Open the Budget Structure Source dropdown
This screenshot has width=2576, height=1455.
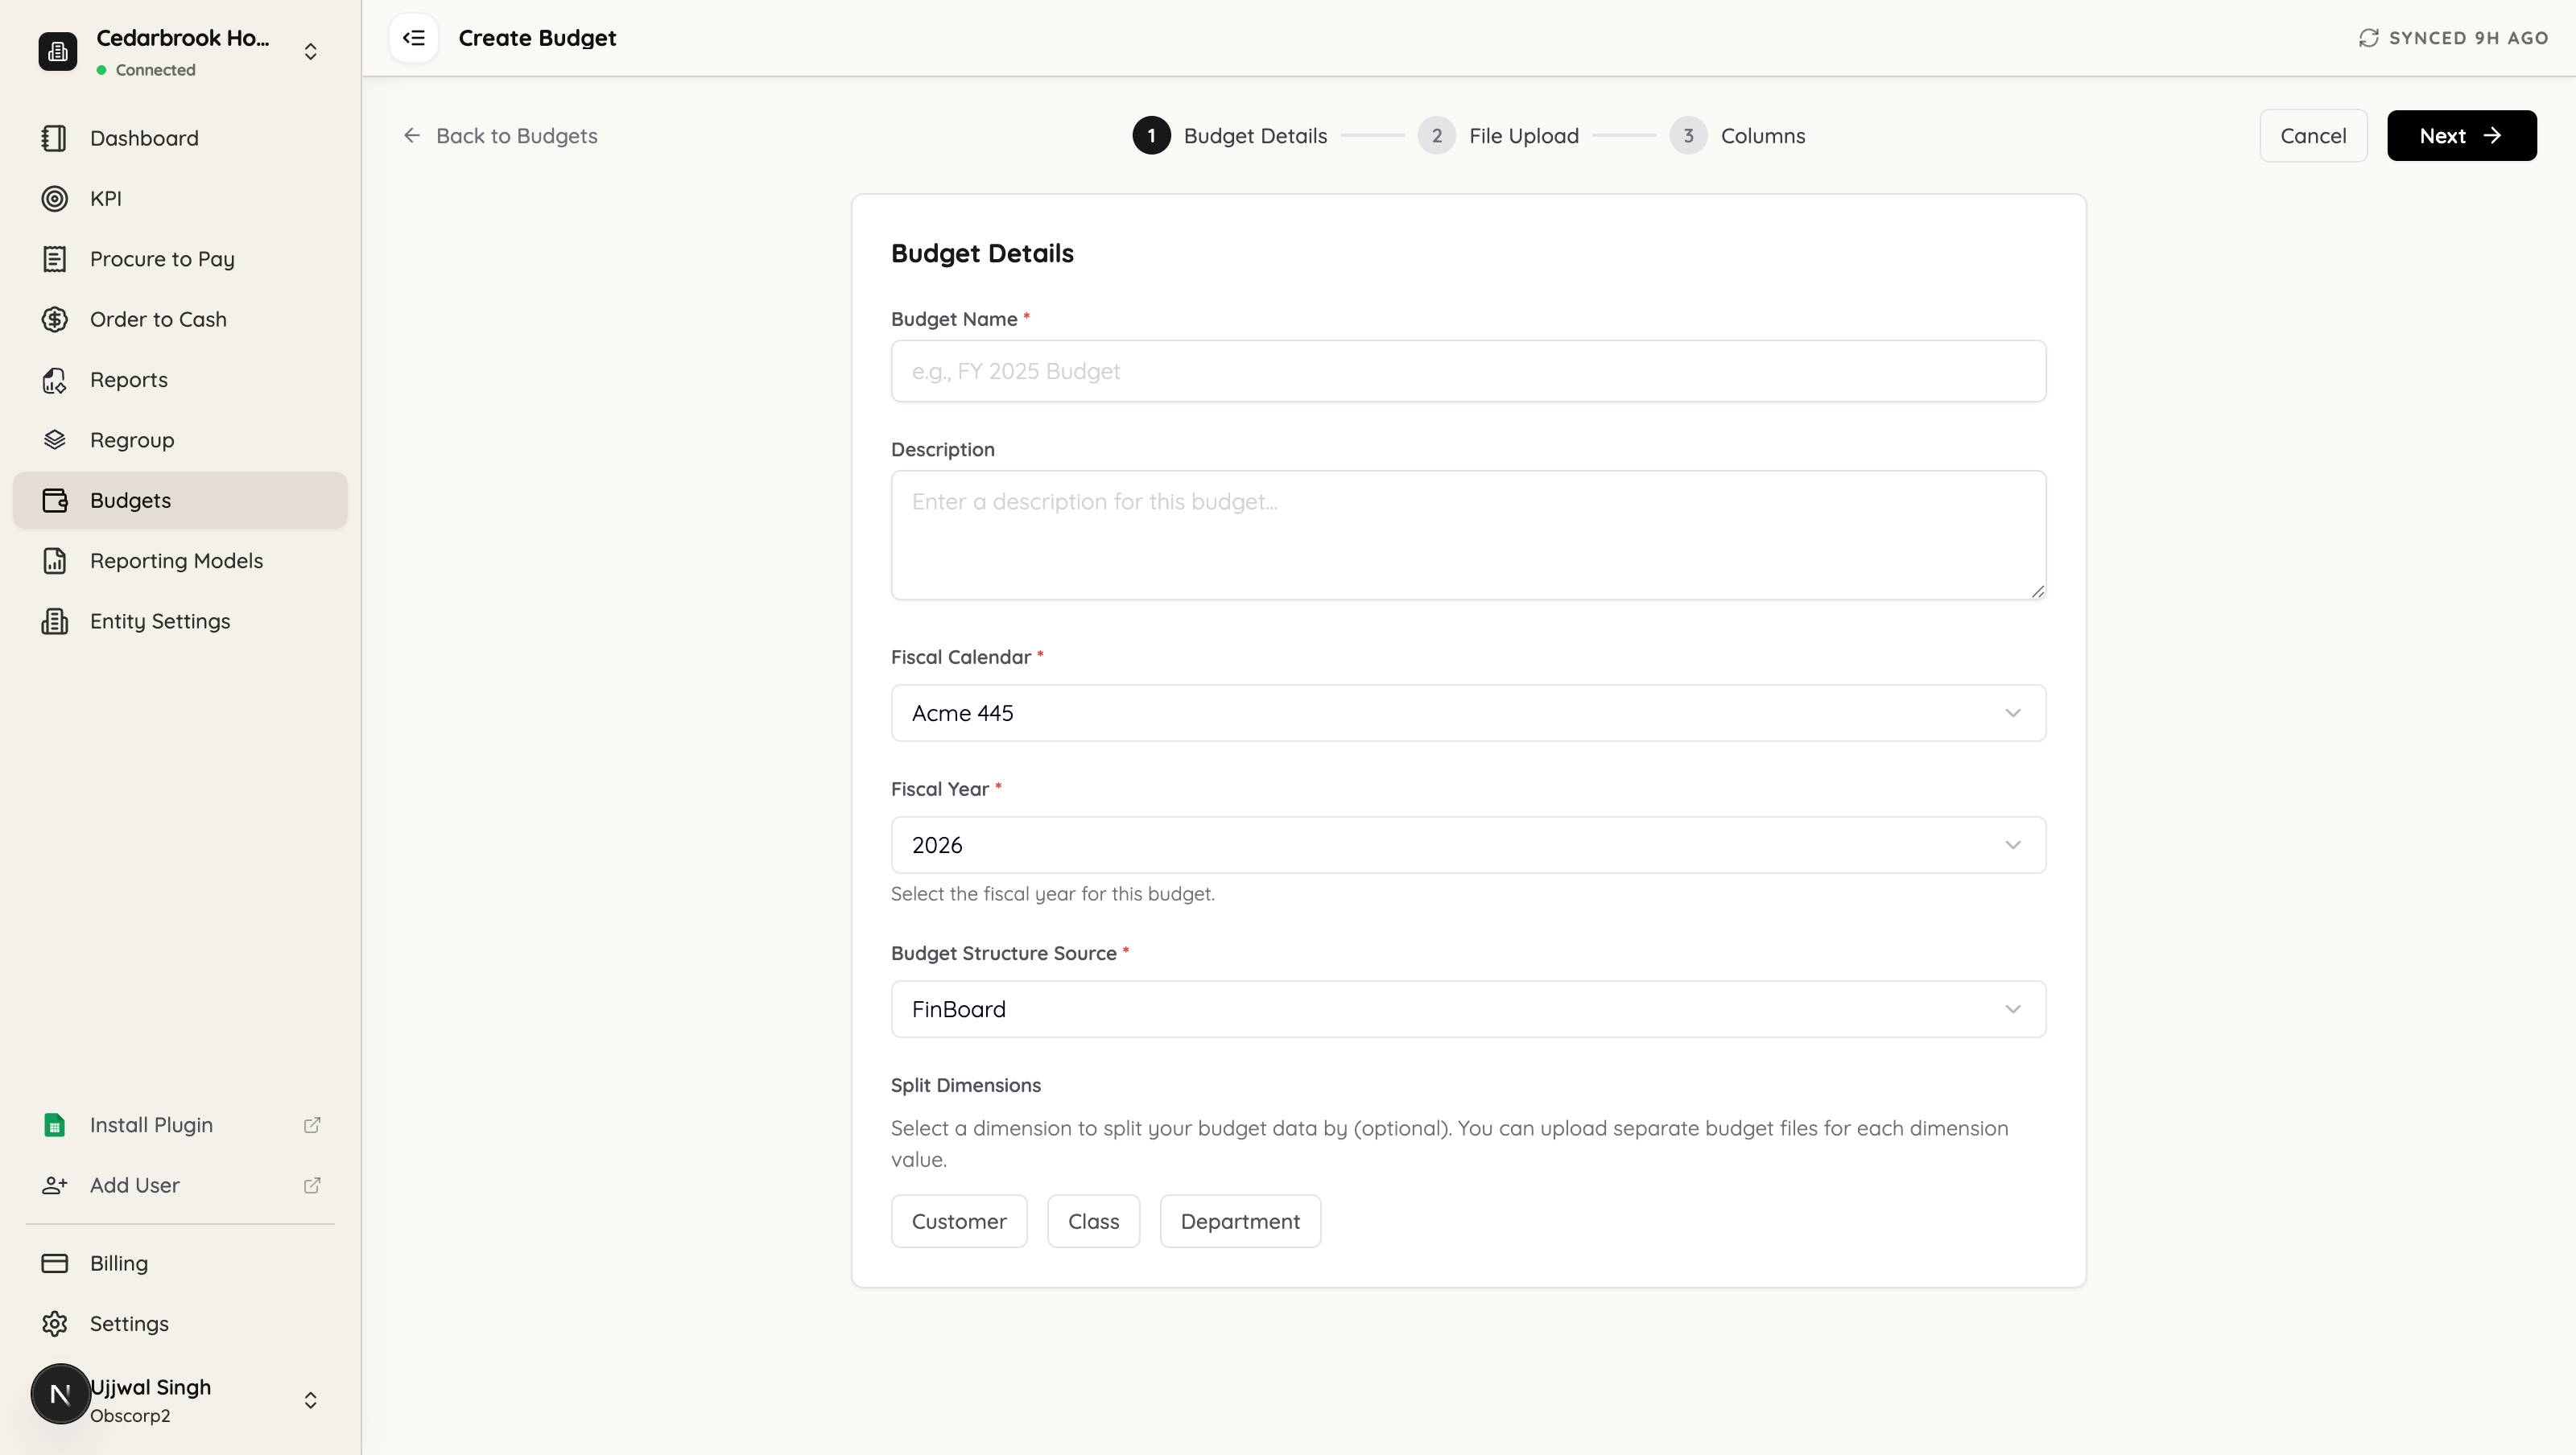tap(1468, 1009)
